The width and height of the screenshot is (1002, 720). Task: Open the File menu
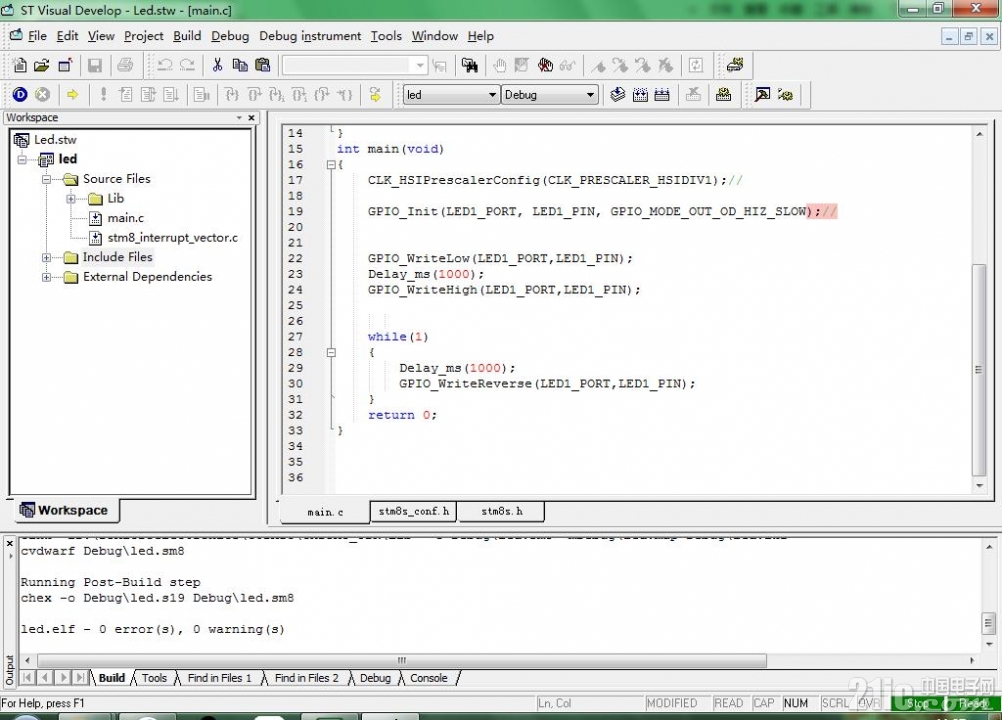tap(37, 36)
